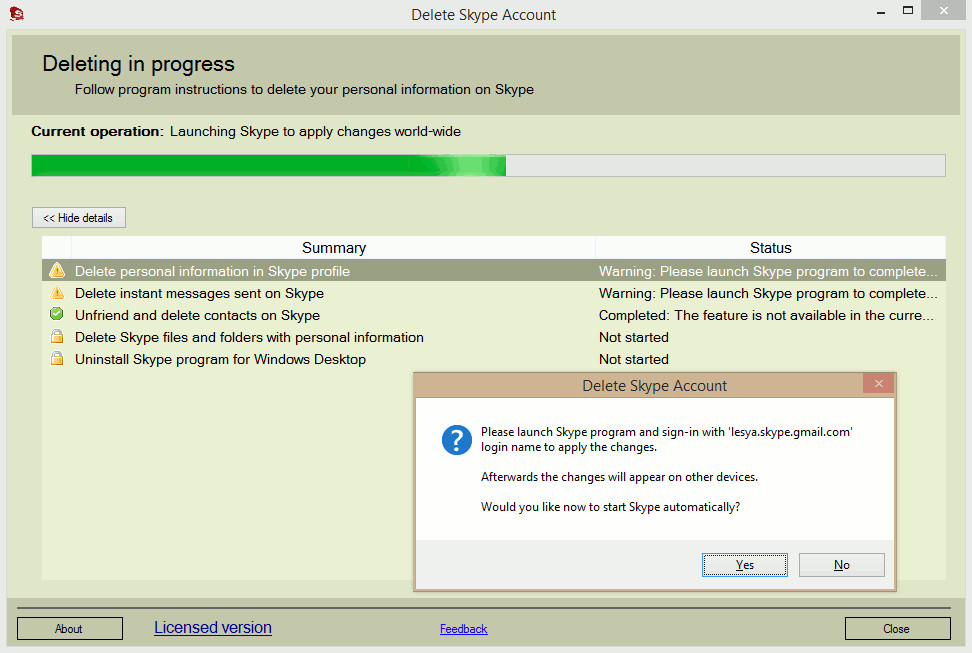Collapse the list with Hide details
Image resolution: width=972 pixels, height=653 pixels.
pyautogui.click(x=79, y=218)
